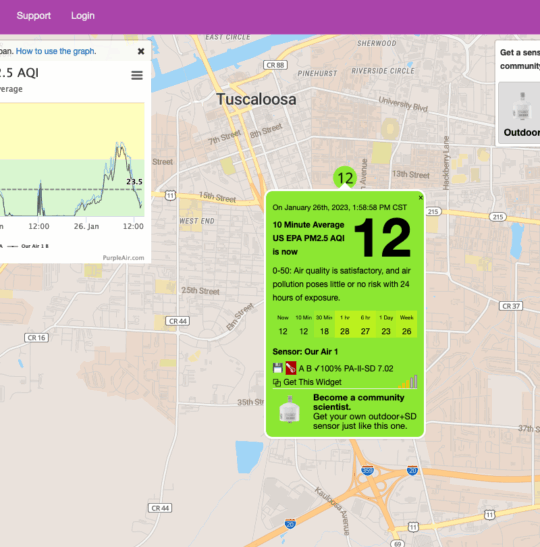Click the signal strength bars icon
540x547 pixels.
tap(408, 382)
